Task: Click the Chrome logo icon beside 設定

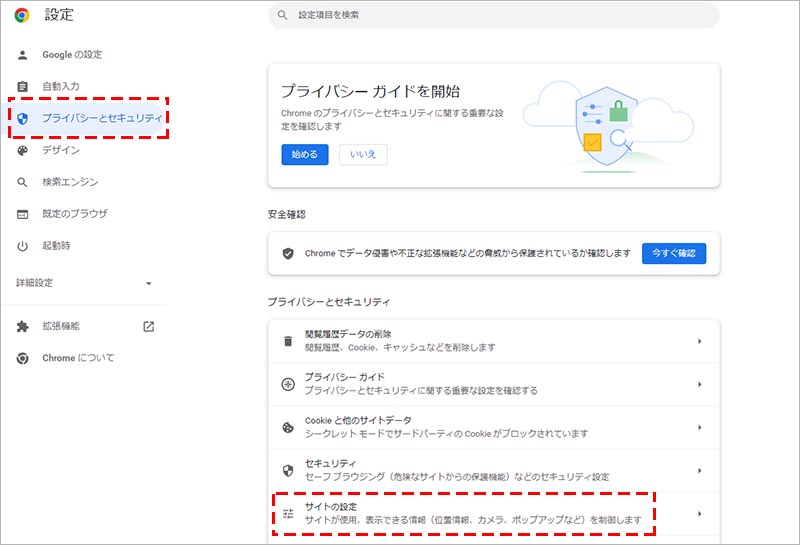Action: [22, 15]
